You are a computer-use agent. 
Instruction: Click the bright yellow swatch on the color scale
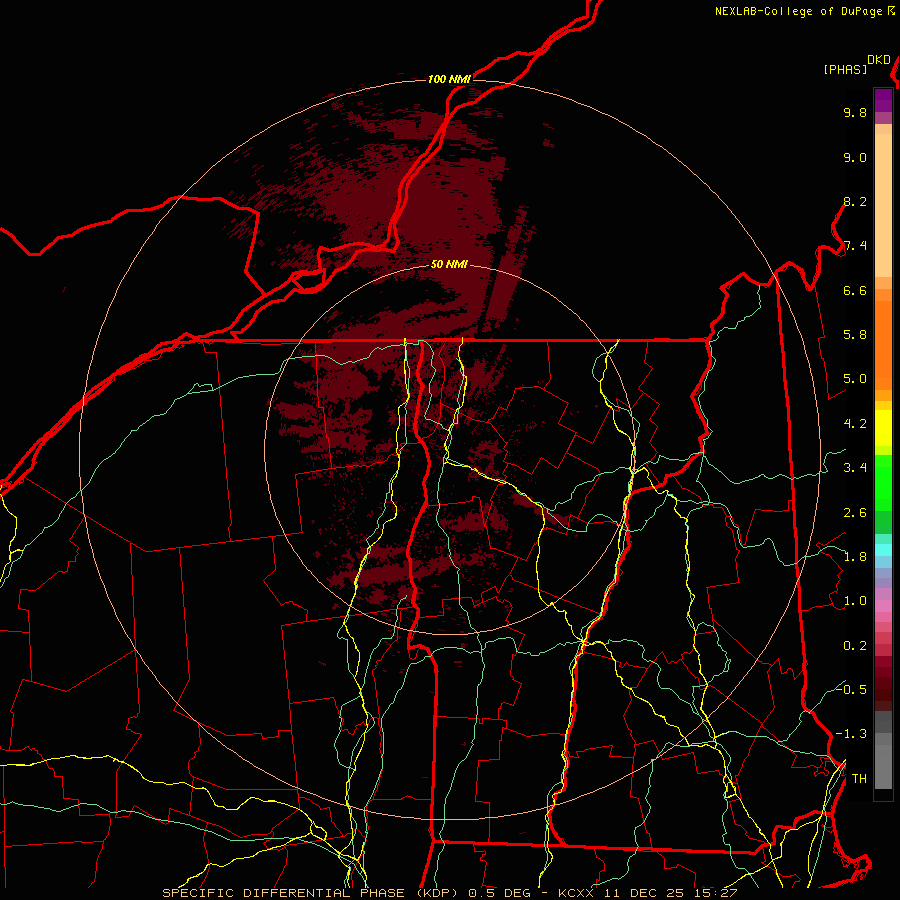(x=883, y=428)
